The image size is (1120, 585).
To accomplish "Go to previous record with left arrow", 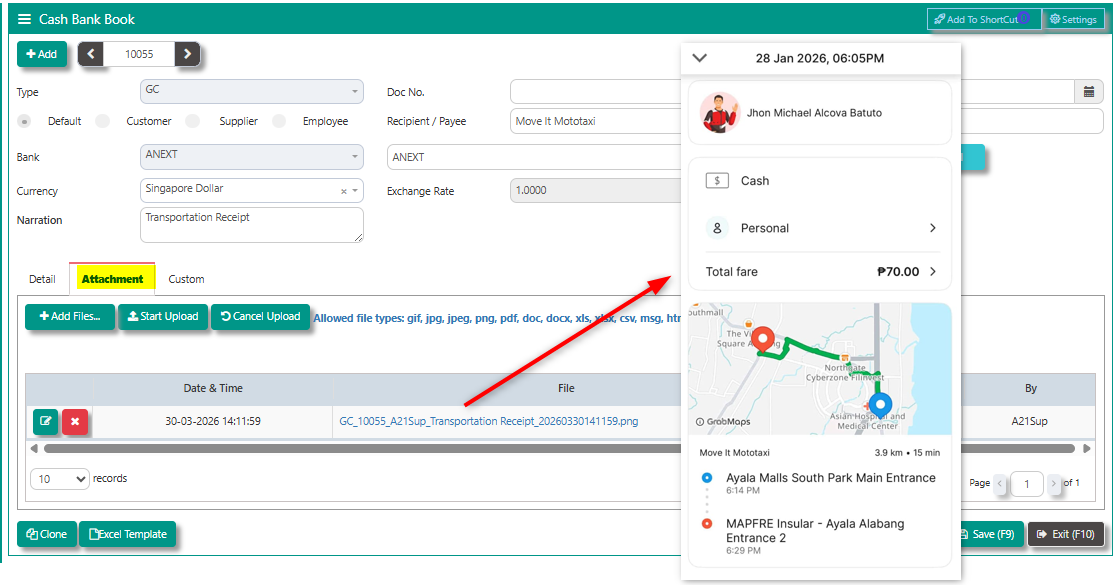I will point(91,54).
